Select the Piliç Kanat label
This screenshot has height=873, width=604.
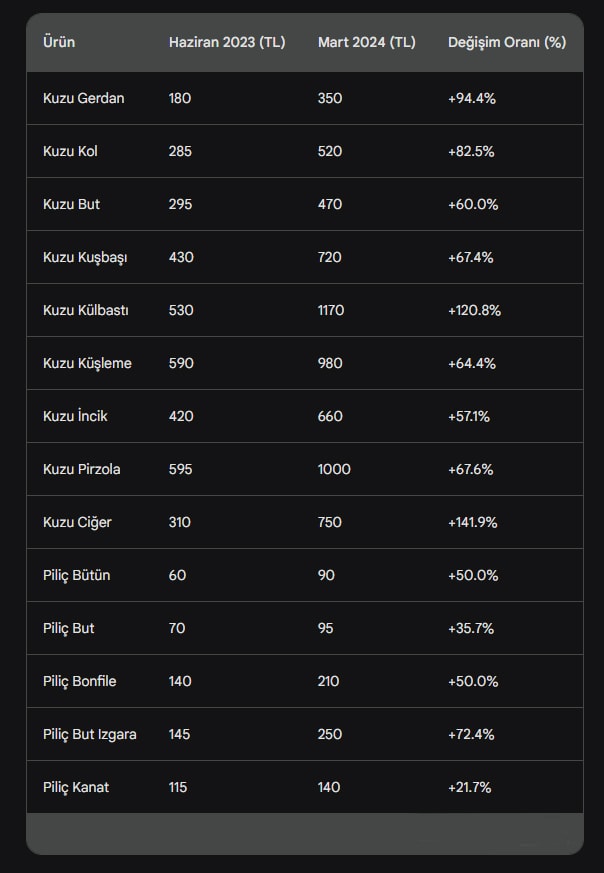tap(76, 787)
